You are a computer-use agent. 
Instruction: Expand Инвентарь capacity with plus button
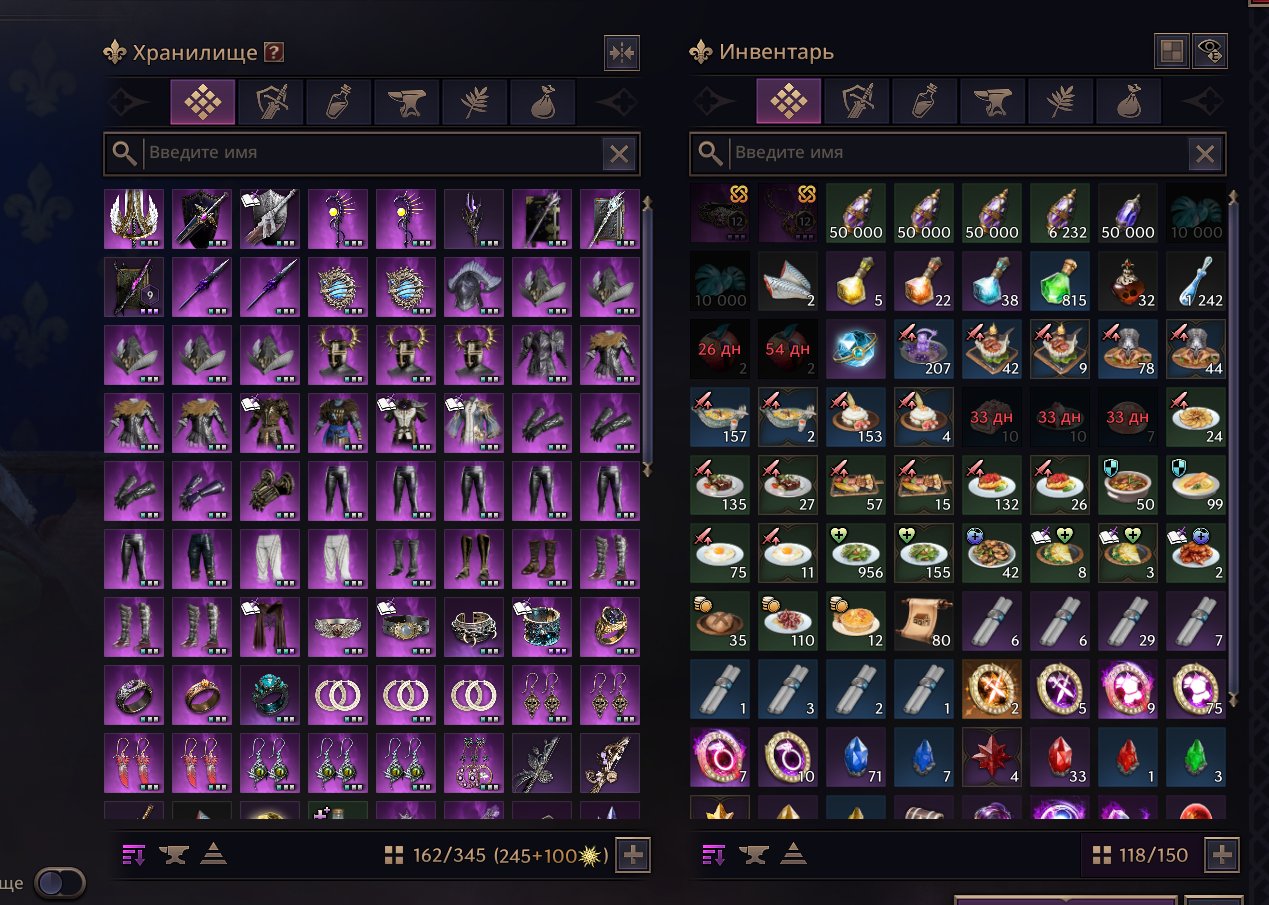click(1221, 855)
